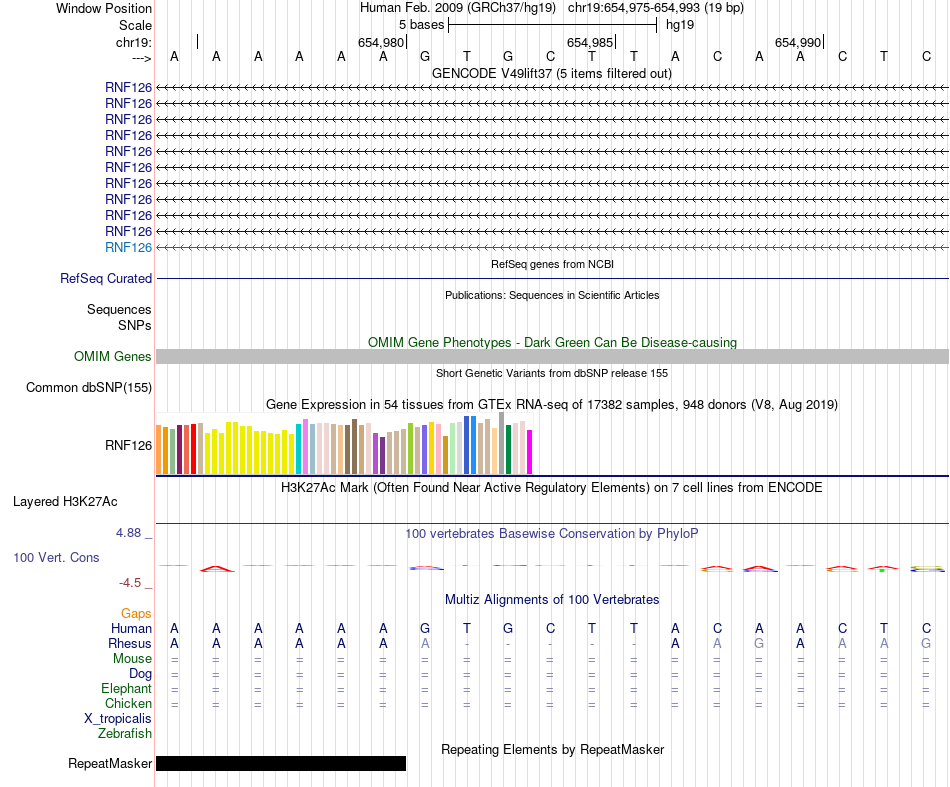Open the Sequences track label
The width and height of the screenshot is (950, 787).
119,310
